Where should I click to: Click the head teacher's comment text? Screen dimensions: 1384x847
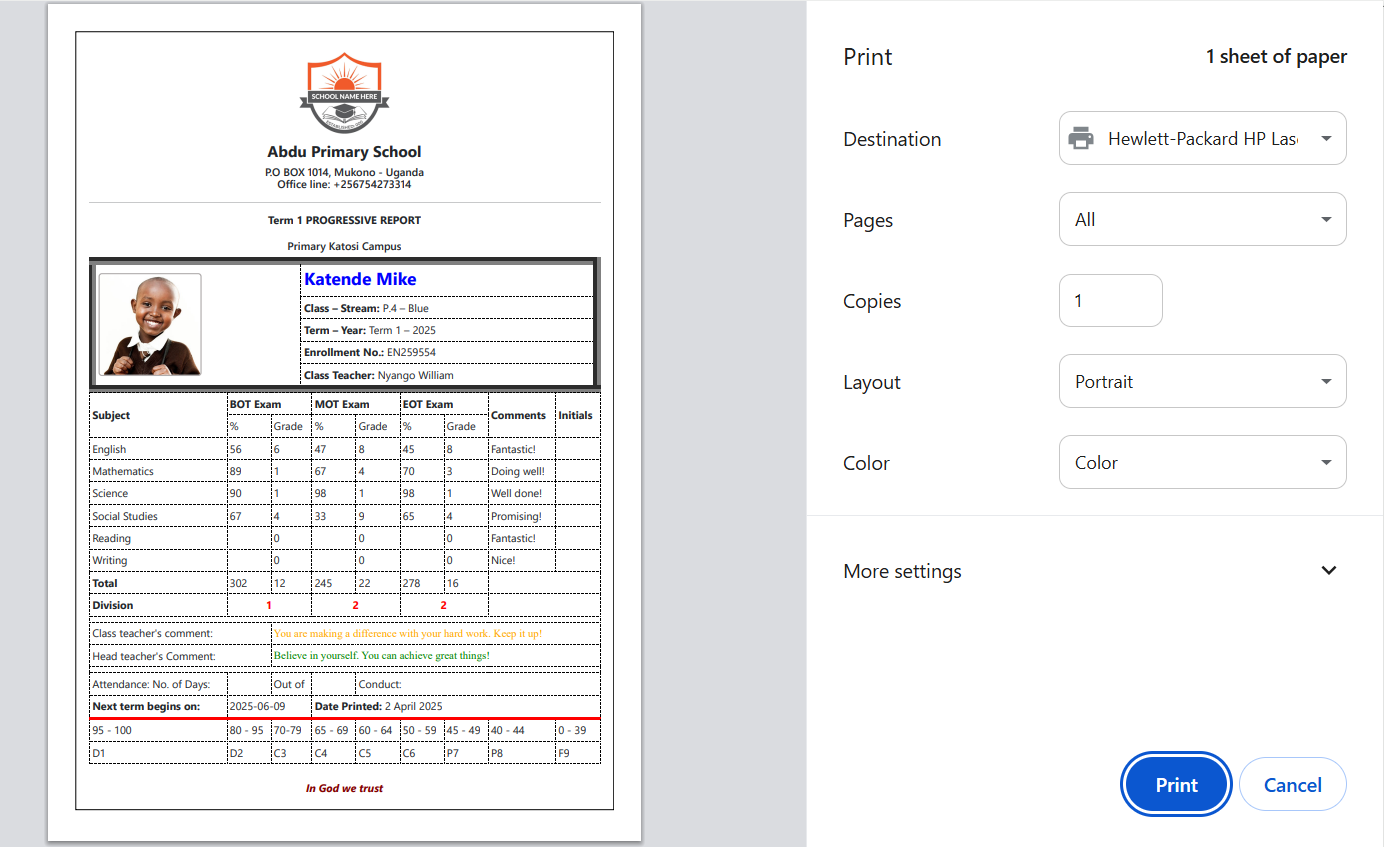point(381,656)
